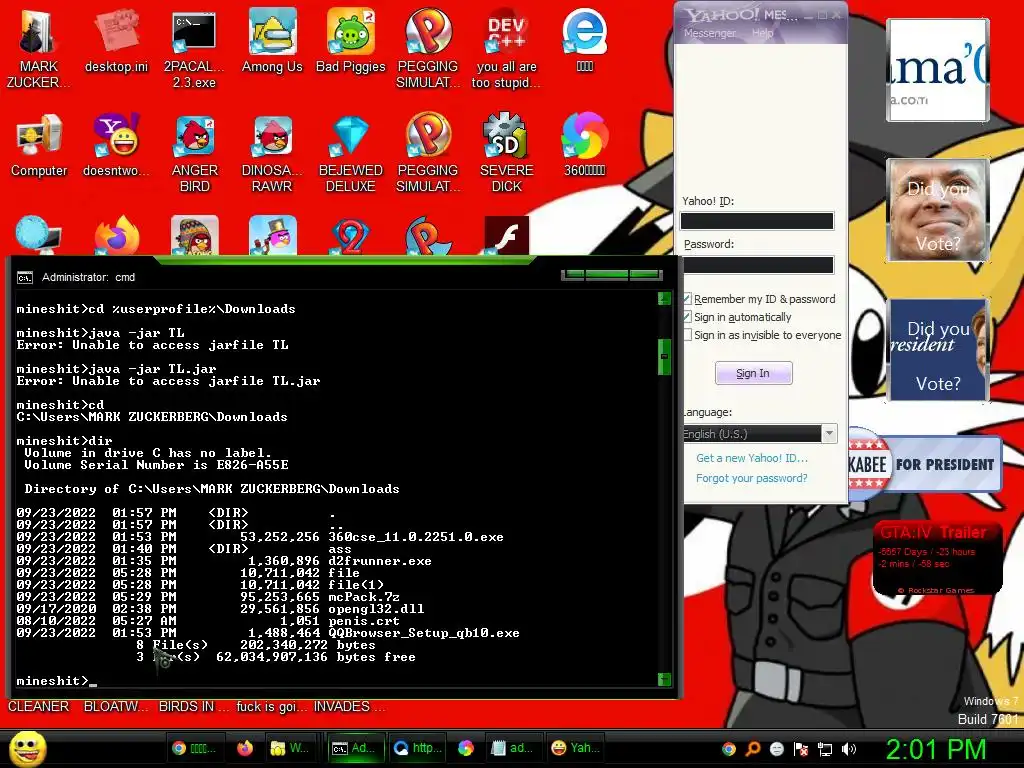Click Forgot your password link

pos(752,478)
